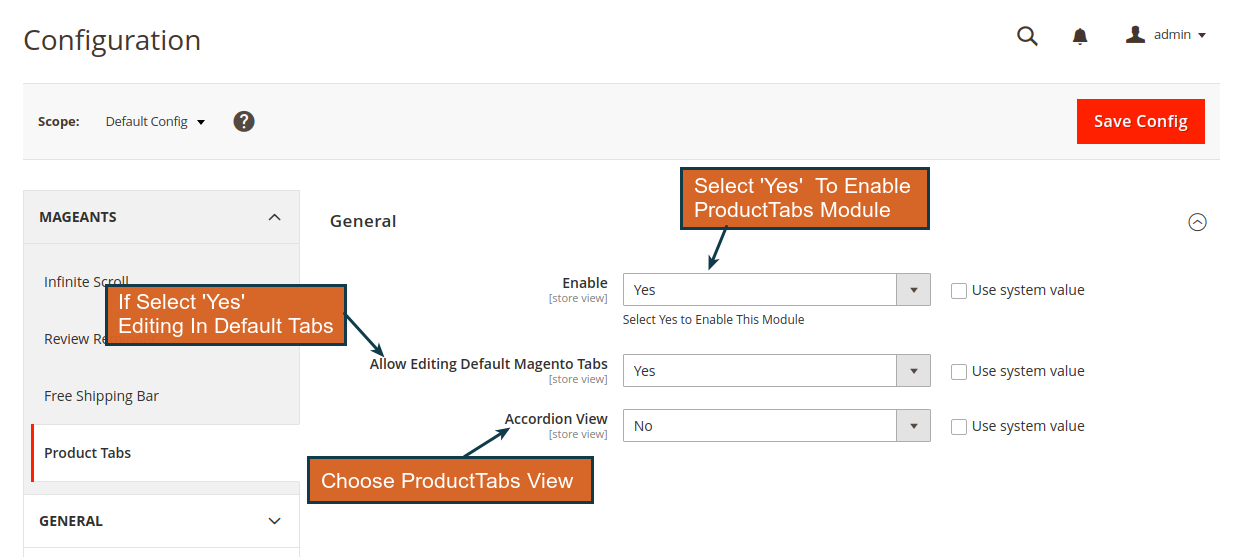
Task: Check Use system value for Allow Editing
Action: tap(959, 372)
